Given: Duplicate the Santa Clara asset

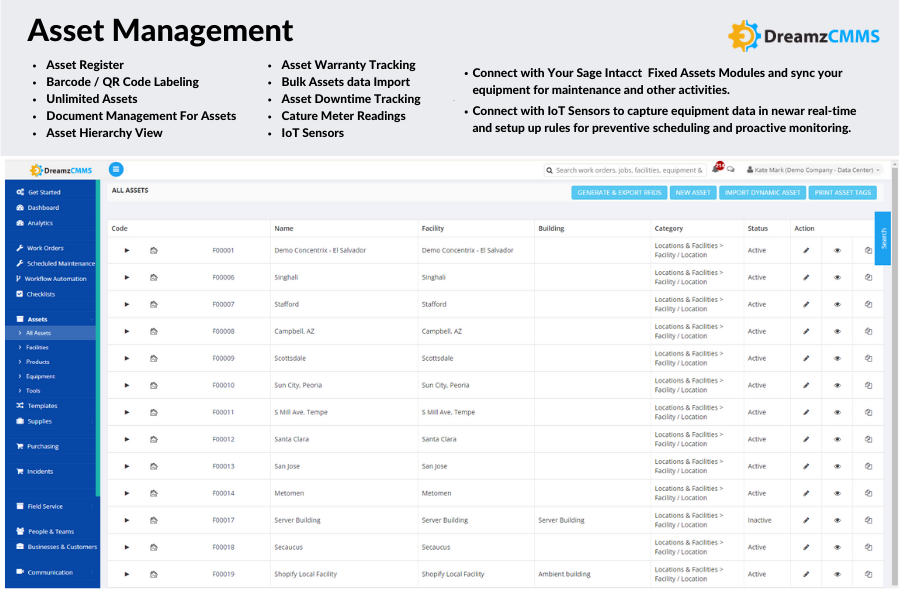Looking at the screenshot, I should tap(868, 439).
